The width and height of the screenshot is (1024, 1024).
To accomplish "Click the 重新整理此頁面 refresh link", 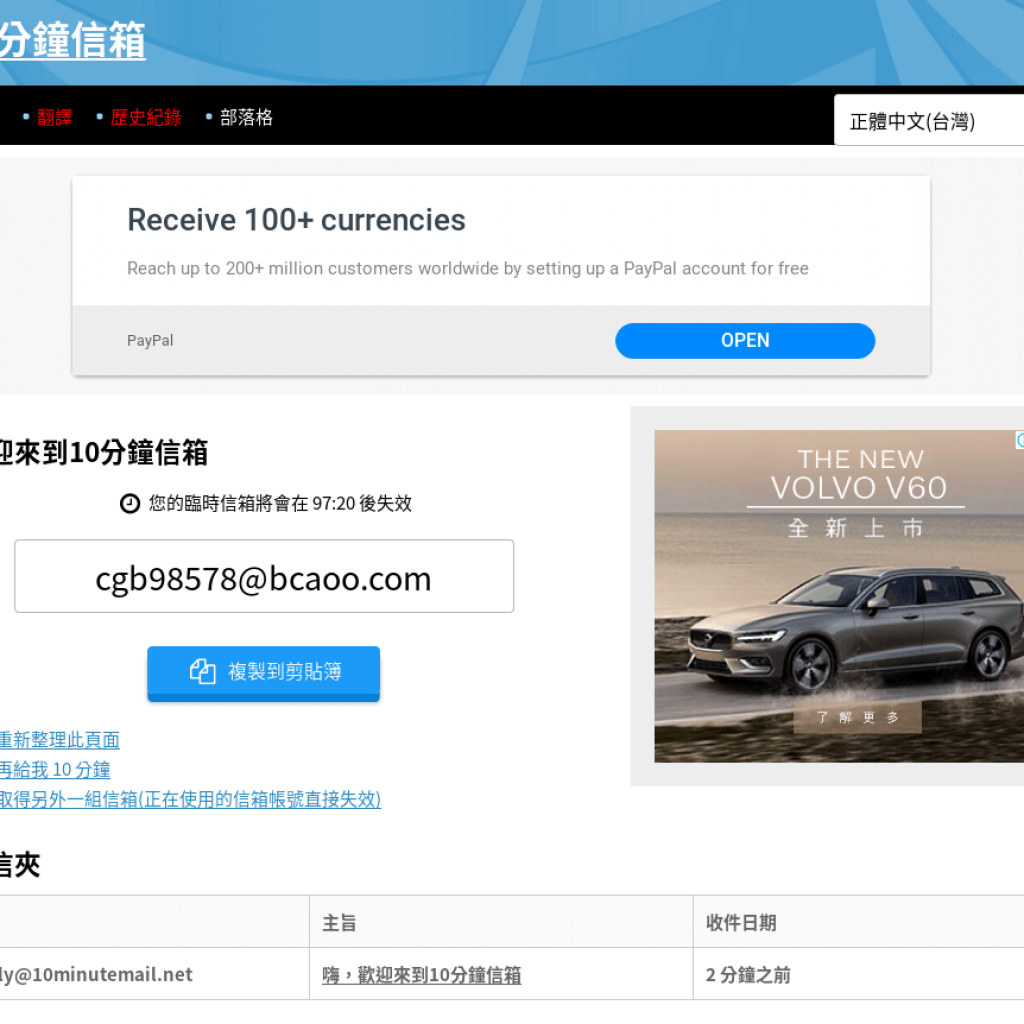I will [x=60, y=740].
